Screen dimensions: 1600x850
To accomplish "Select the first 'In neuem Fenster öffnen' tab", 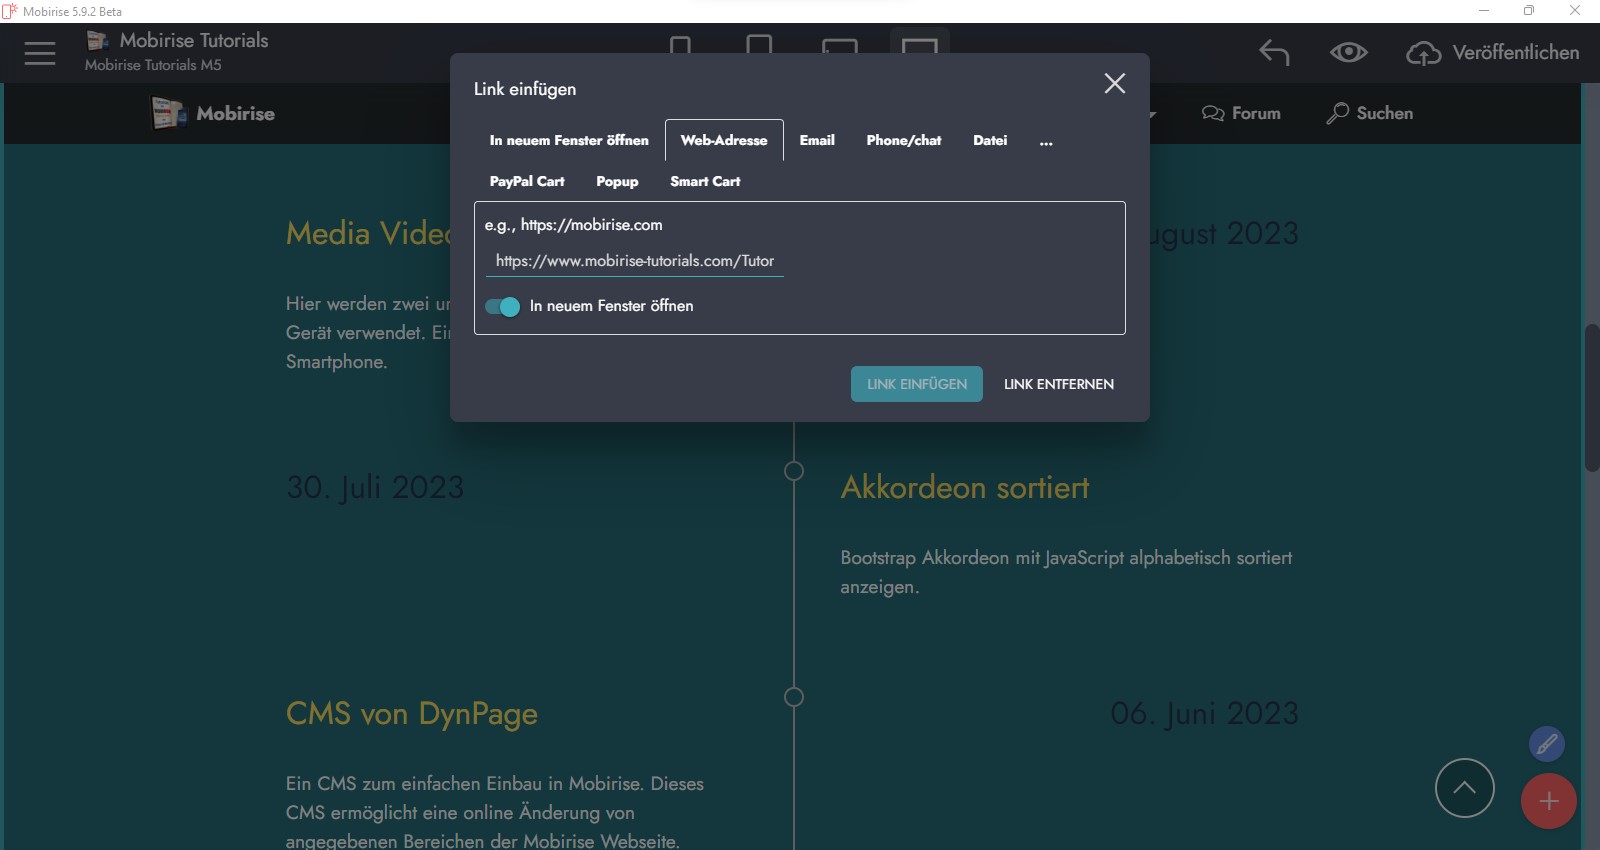I will point(569,140).
